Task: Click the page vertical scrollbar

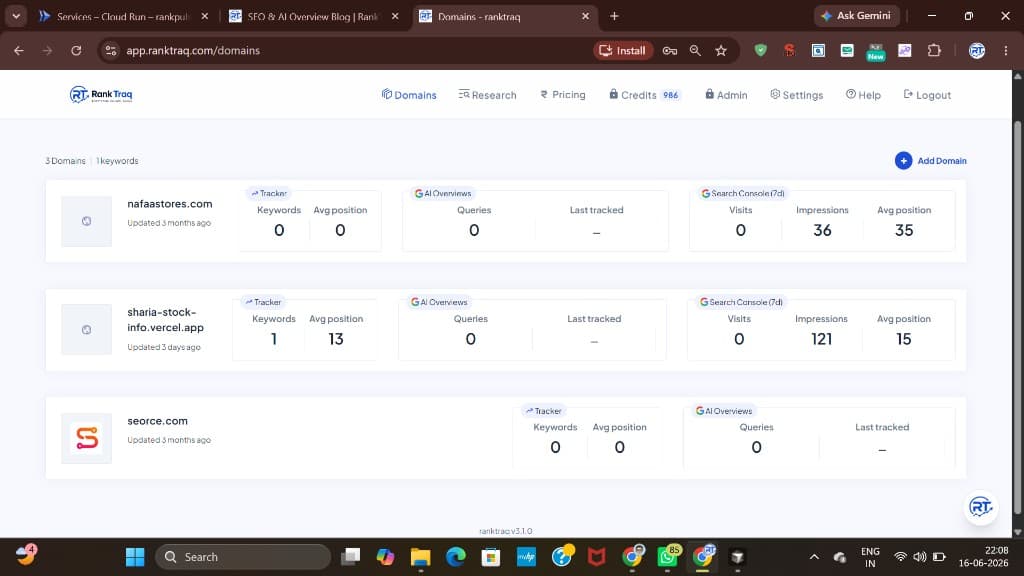Action: (x=1017, y=317)
